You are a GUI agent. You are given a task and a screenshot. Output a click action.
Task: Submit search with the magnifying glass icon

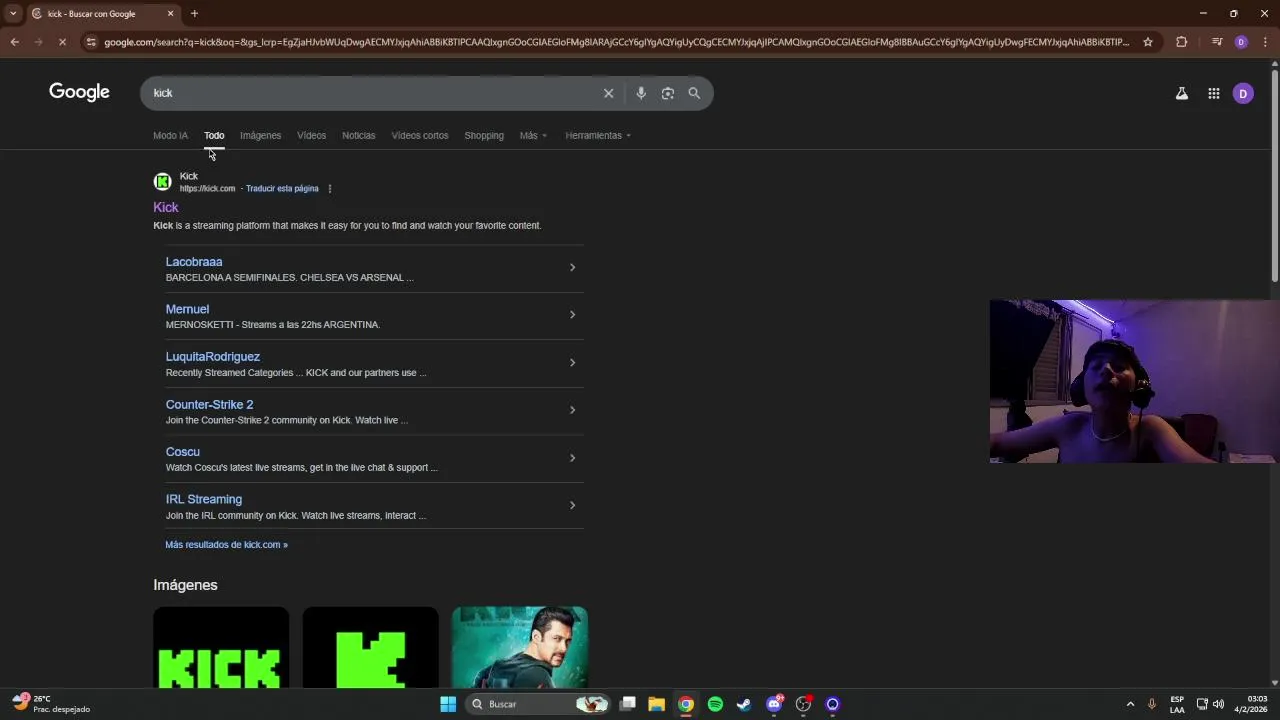tap(694, 93)
